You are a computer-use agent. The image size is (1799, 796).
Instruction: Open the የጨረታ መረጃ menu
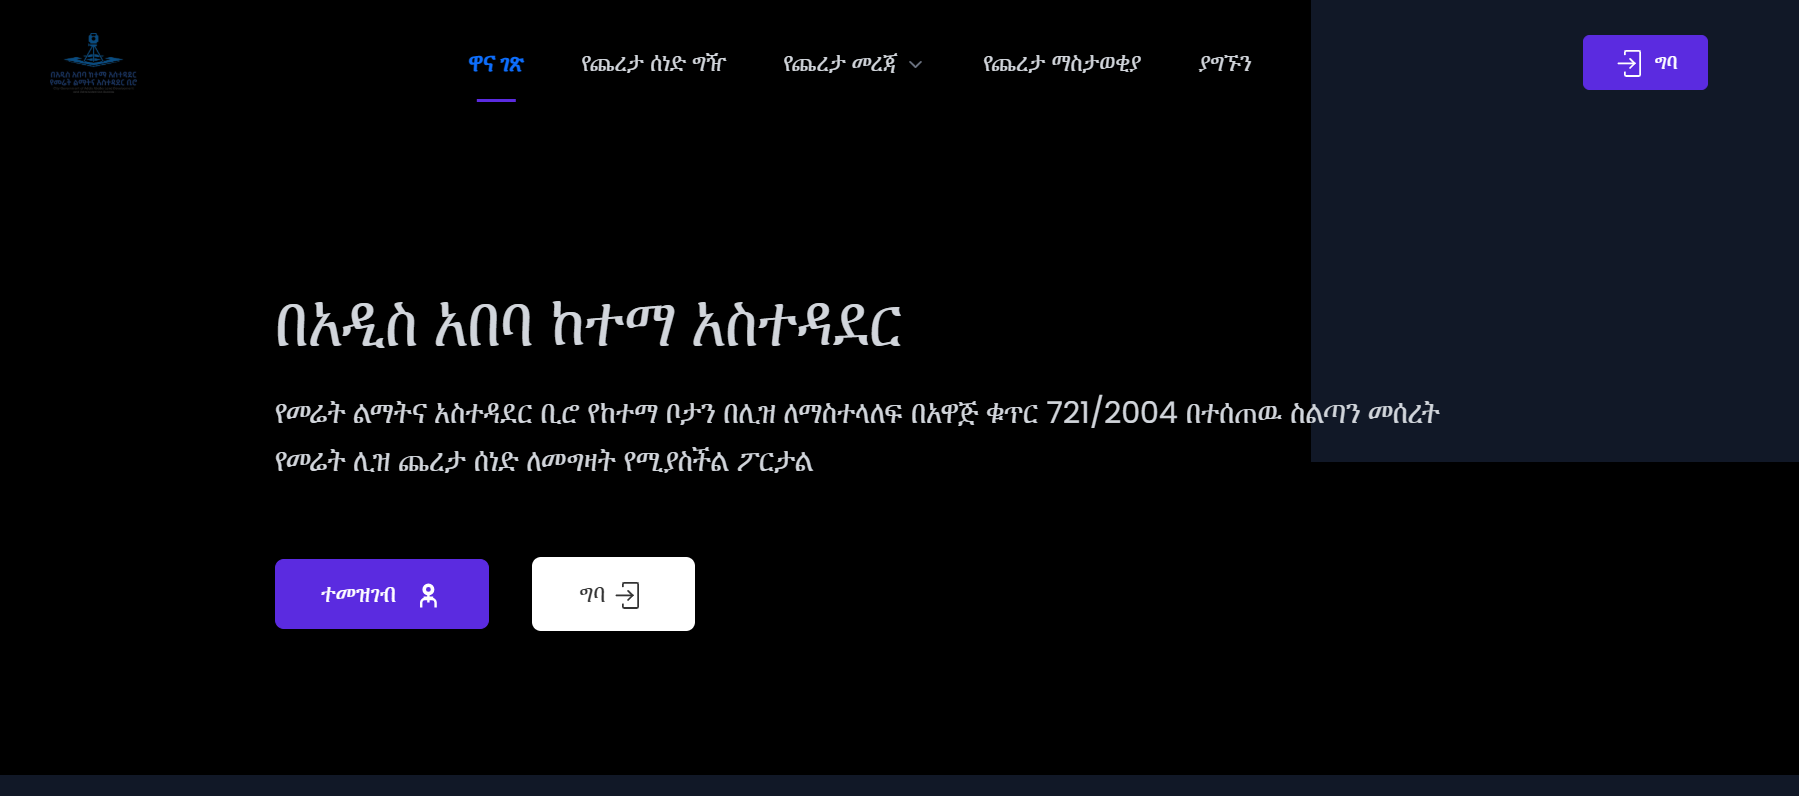coord(840,64)
